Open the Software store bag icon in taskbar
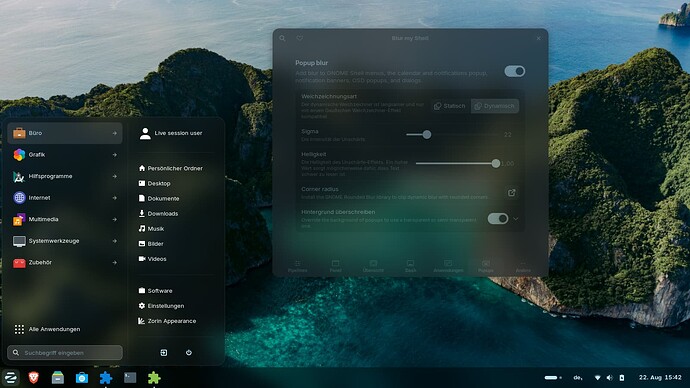Viewport: 690px width, 388px height. tap(82, 377)
